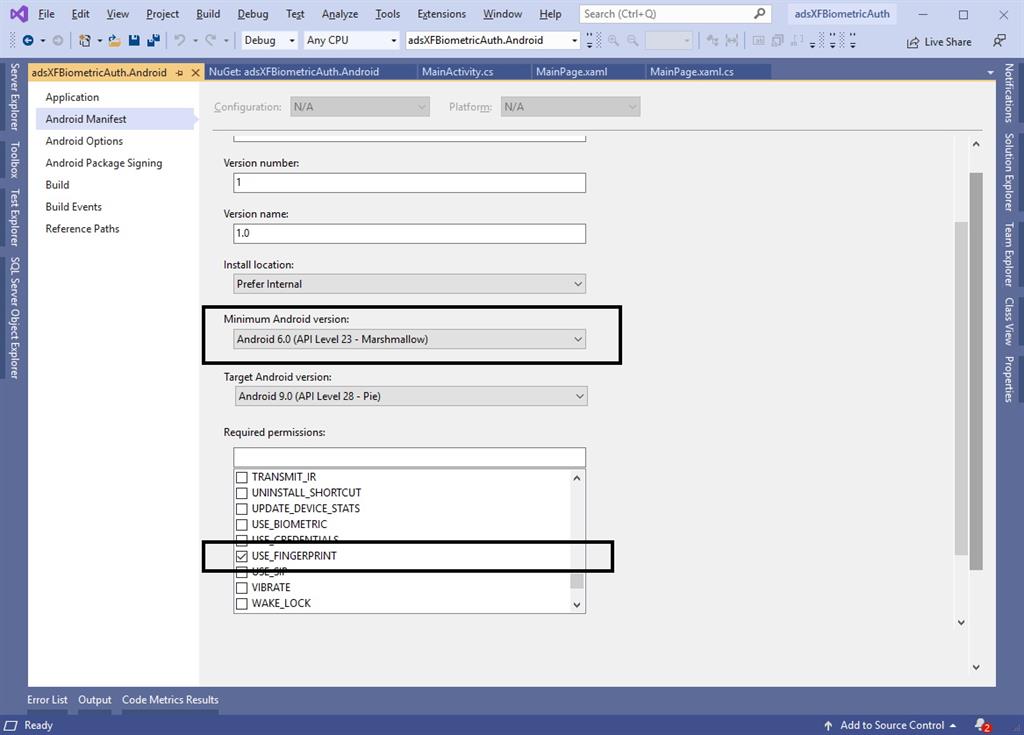Screen dimensions: 1024x735
Task: Click the Live Share icon
Action: pos(913,42)
